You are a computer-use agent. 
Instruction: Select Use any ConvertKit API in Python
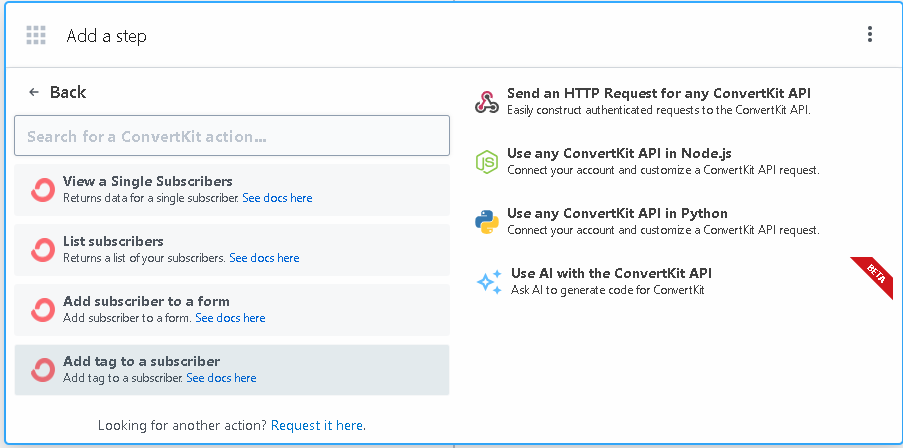click(x=617, y=213)
